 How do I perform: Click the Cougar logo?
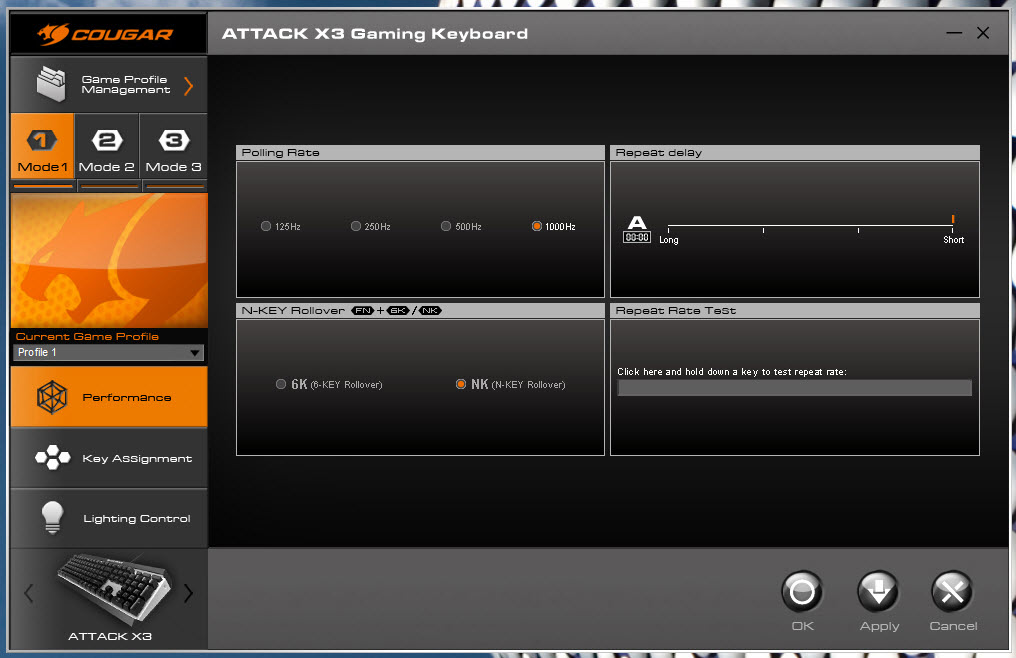(106, 34)
